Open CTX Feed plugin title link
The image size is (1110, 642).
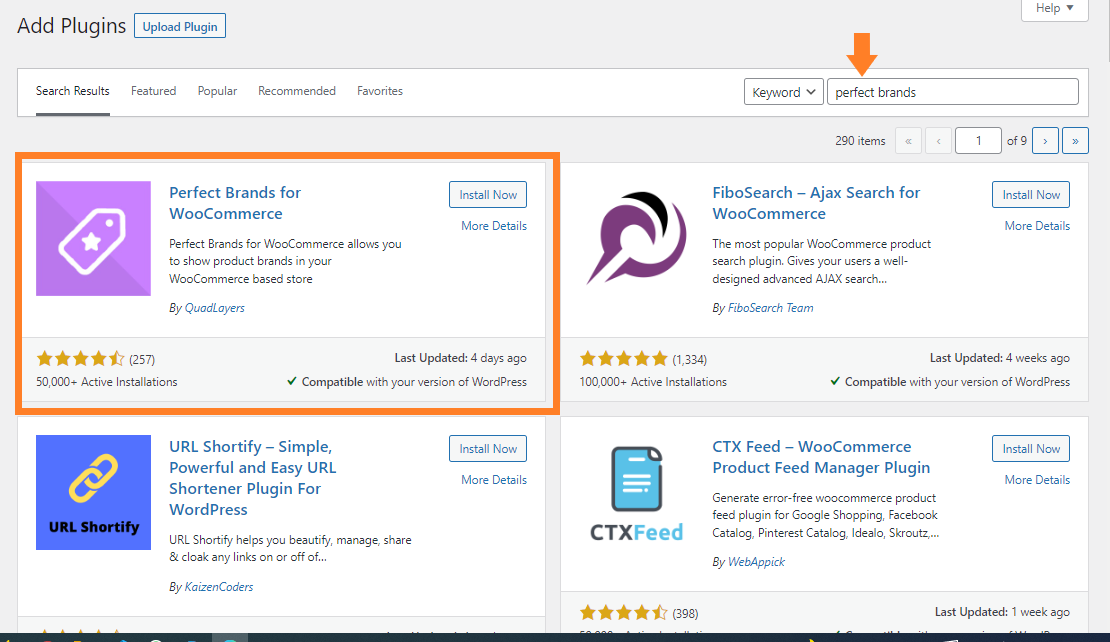click(x=821, y=457)
